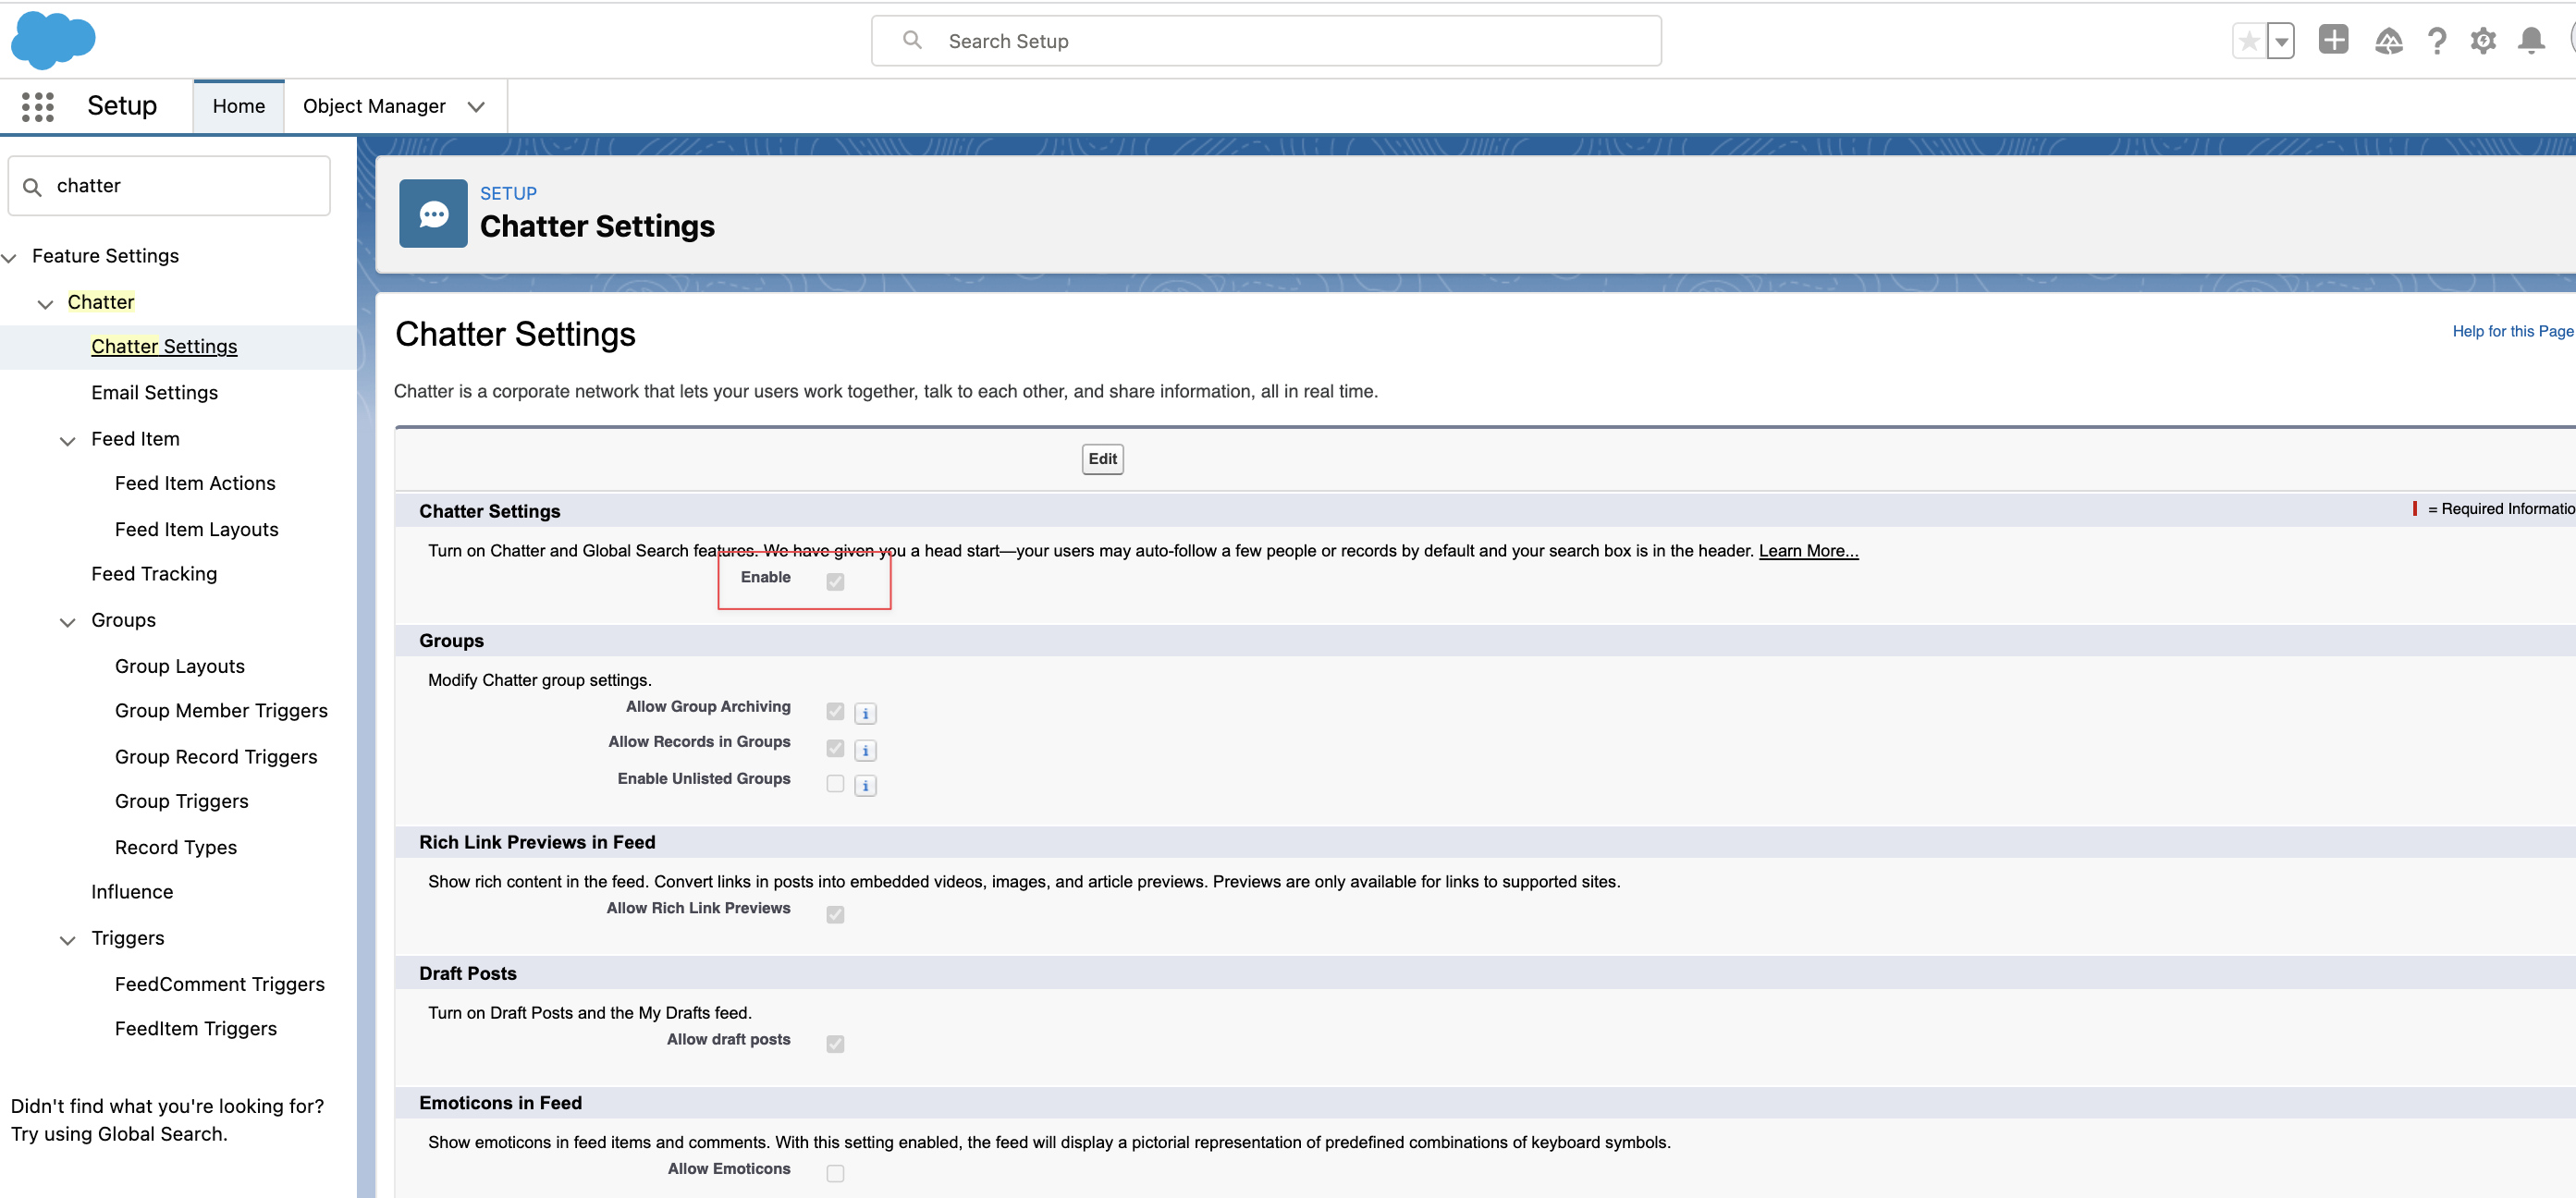This screenshot has height=1198, width=2576.
Task: Click the Help question mark icon
Action: click(2437, 41)
